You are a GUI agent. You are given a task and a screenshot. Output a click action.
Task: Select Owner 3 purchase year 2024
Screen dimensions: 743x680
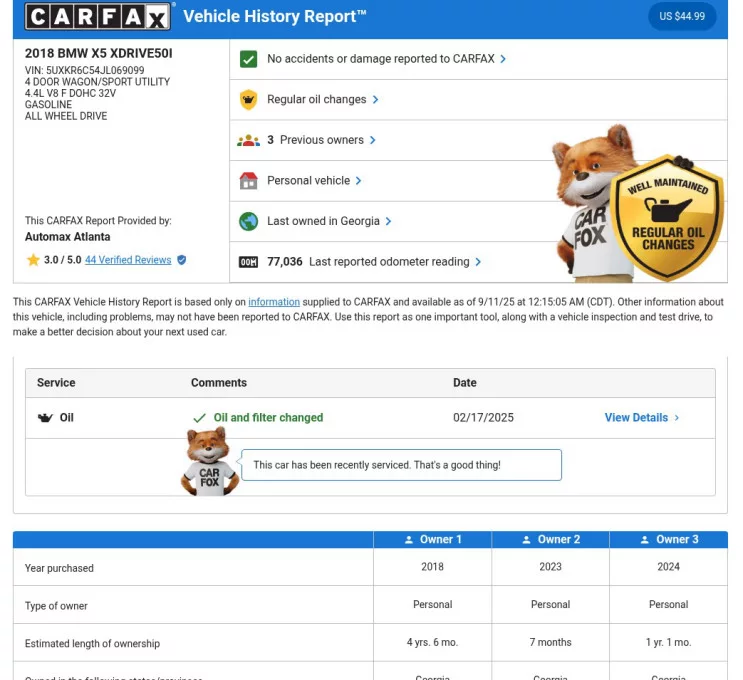click(668, 567)
